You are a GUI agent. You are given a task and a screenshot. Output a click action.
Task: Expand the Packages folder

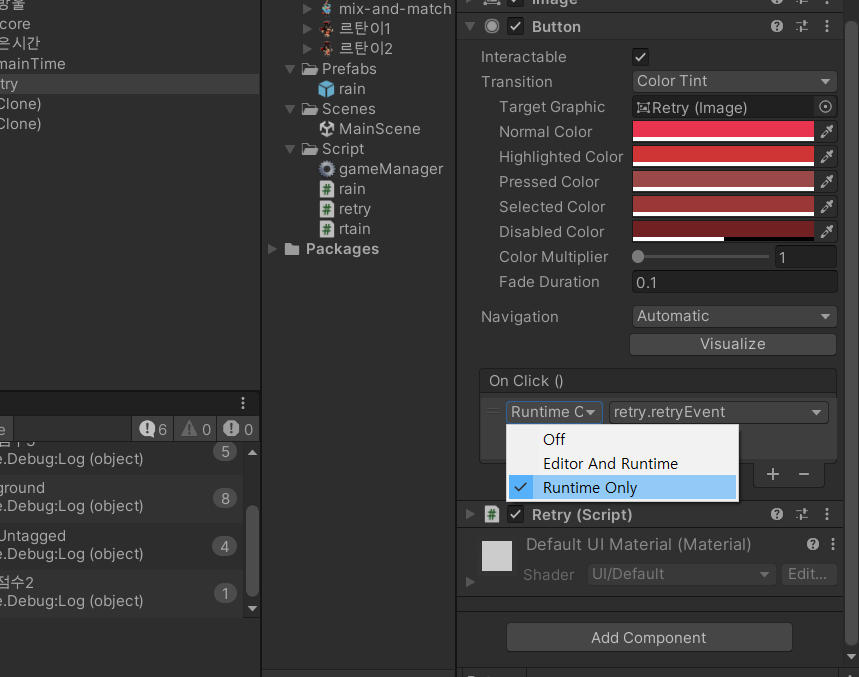tap(272, 249)
